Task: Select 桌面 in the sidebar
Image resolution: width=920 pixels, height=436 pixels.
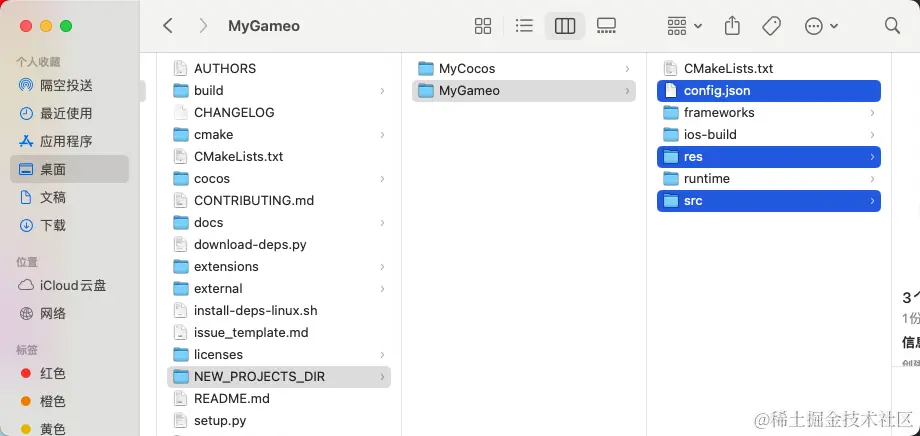Action: (69, 169)
